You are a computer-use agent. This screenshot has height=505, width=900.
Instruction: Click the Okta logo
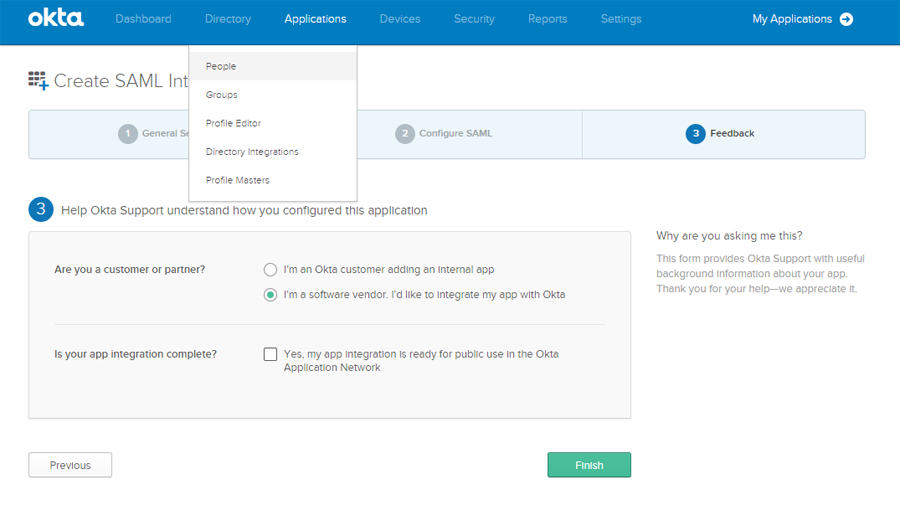(56, 18)
